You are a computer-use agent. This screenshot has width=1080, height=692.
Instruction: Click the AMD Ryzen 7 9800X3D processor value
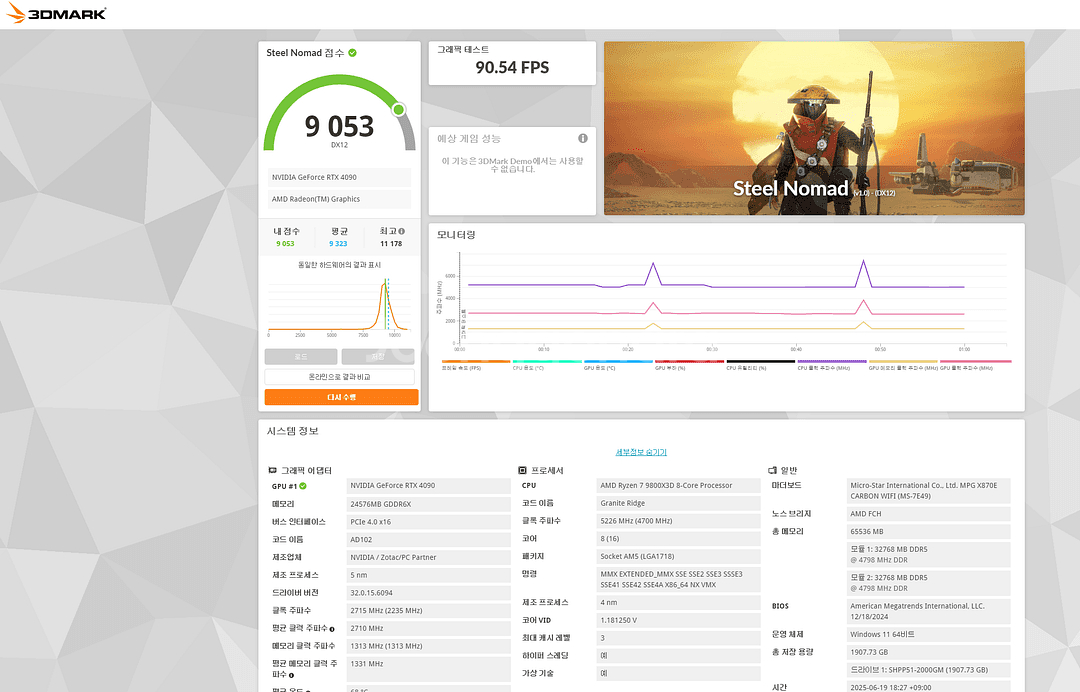tap(678, 485)
